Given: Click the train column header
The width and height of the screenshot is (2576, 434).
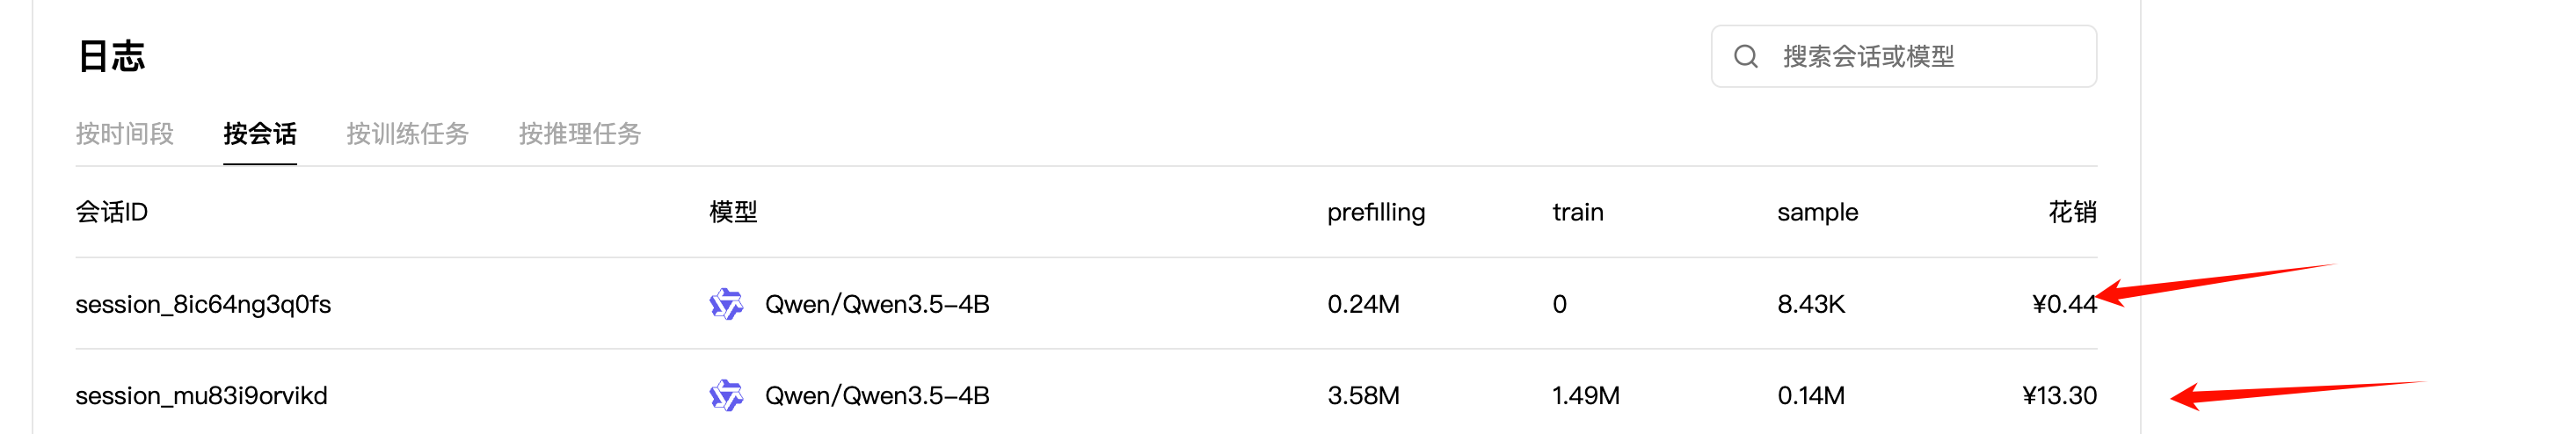Looking at the screenshot, I should click(1578, 212).
